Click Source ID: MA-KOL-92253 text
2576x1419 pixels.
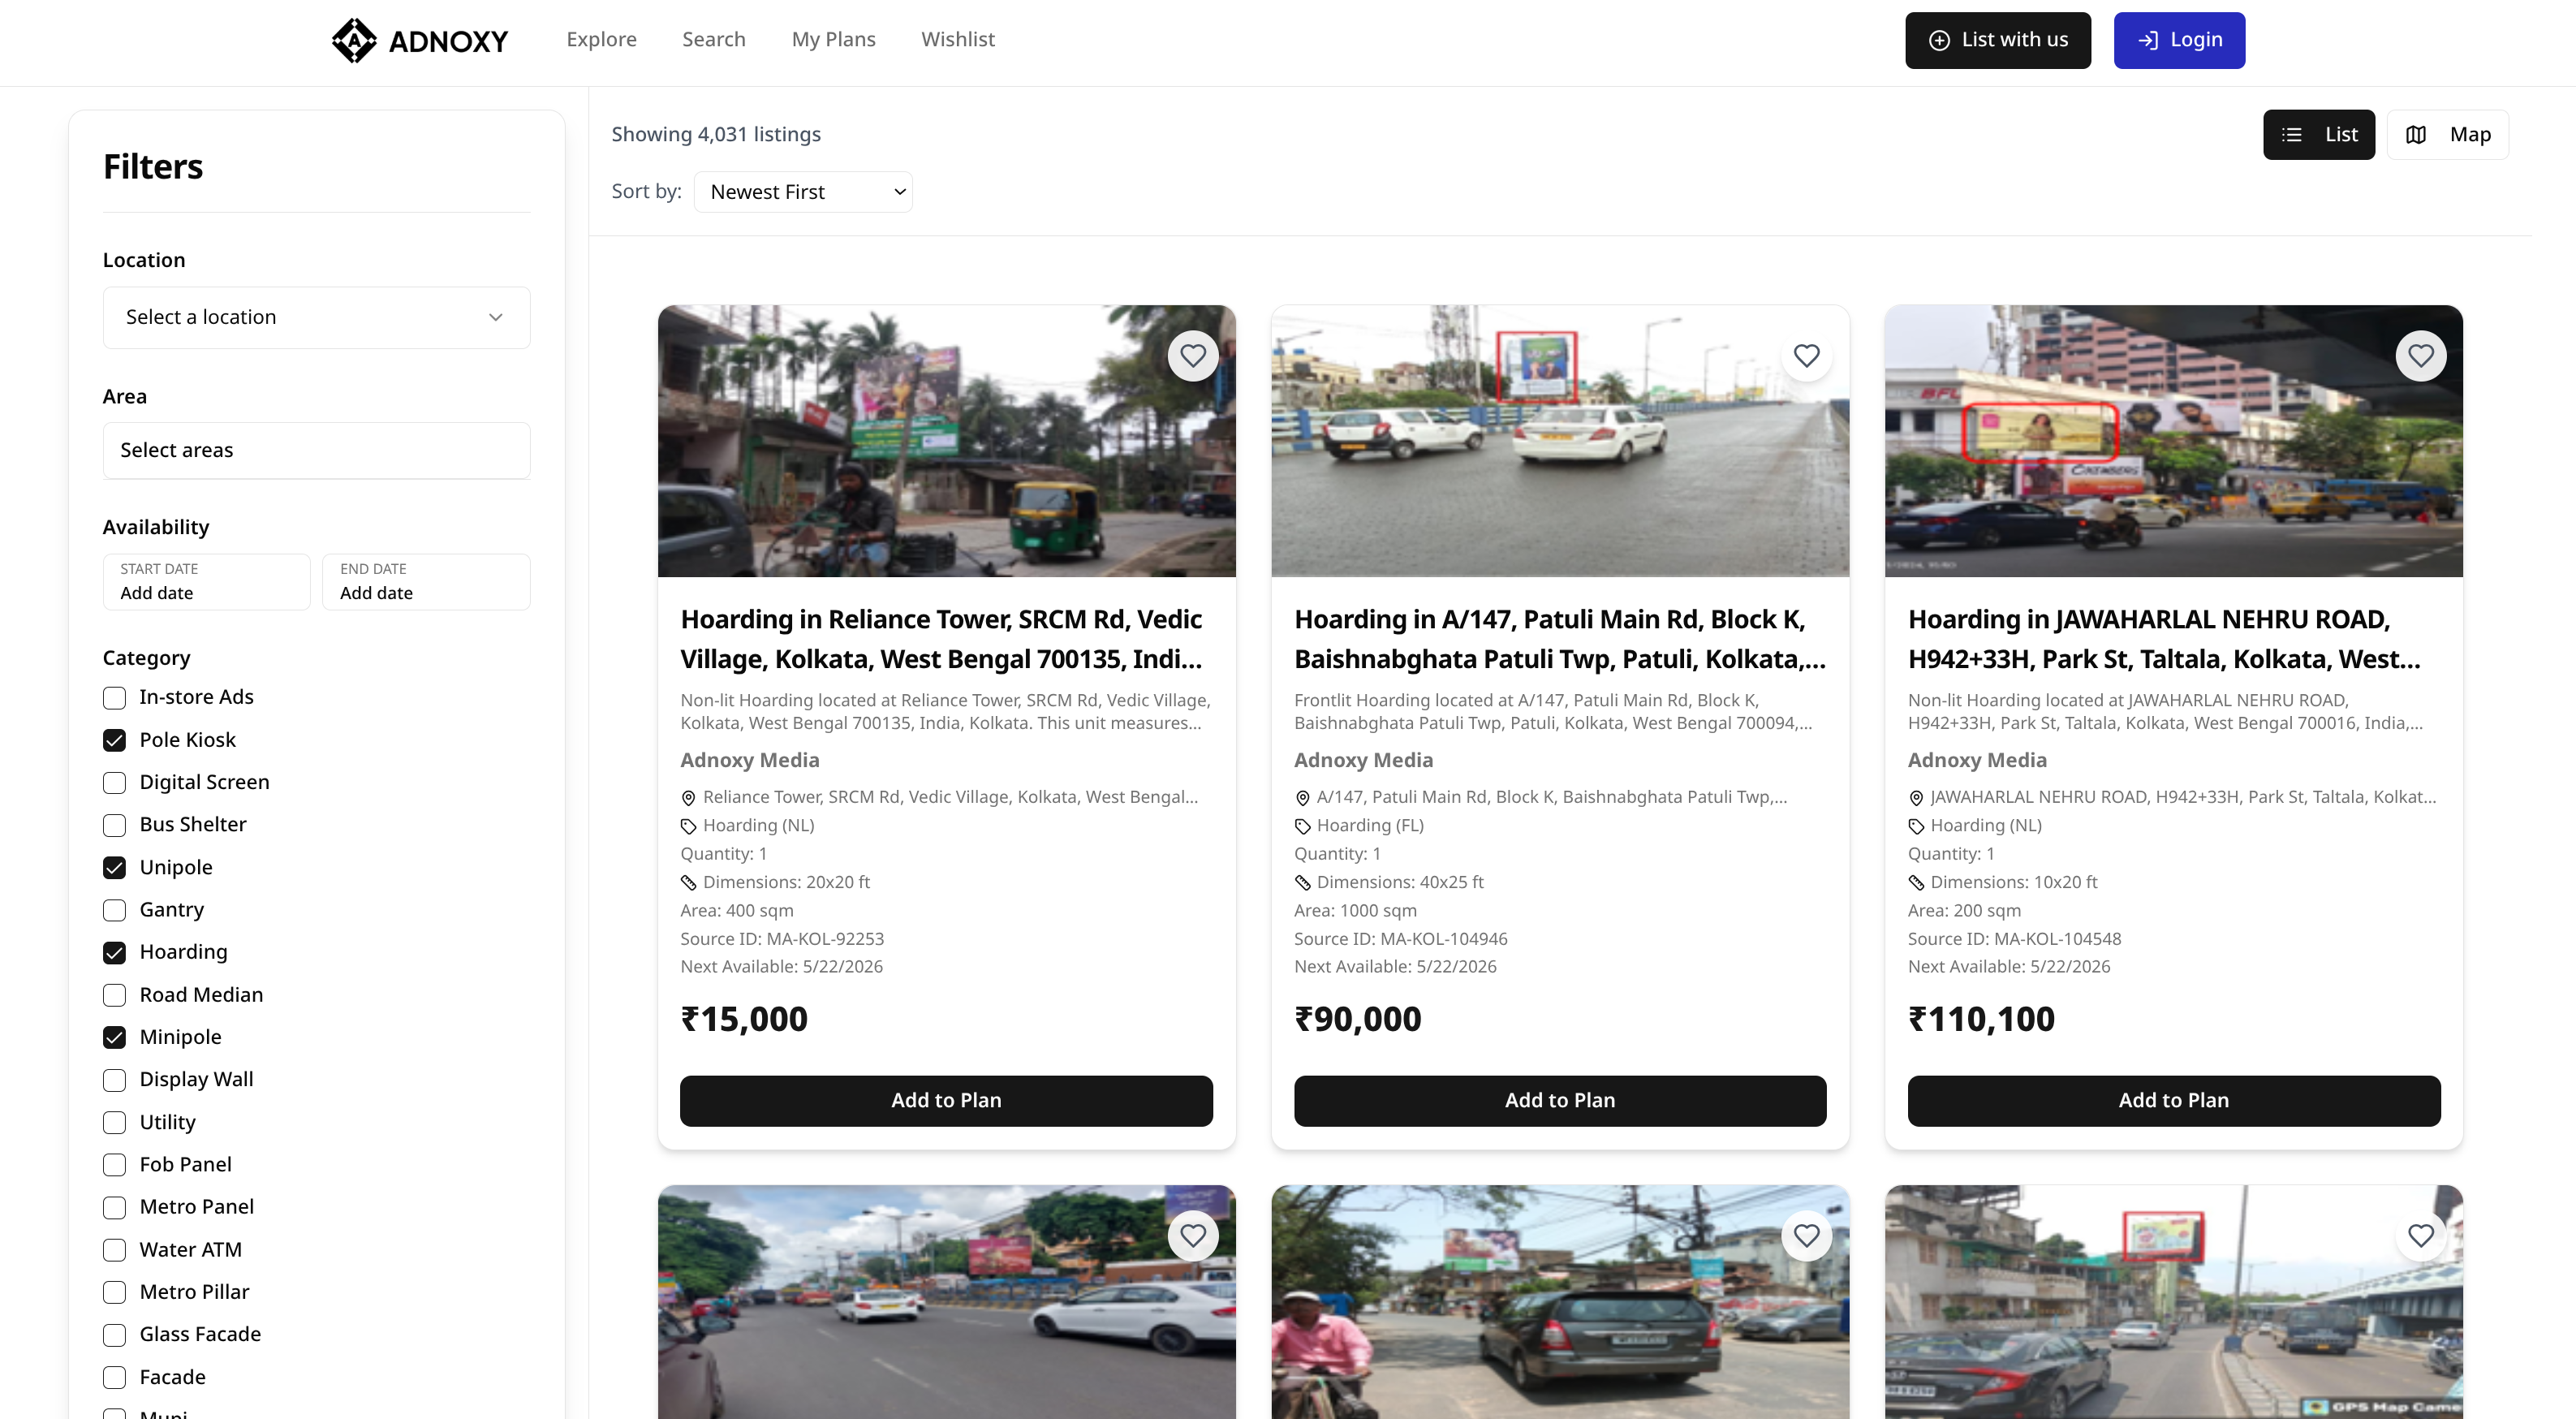click(x=782, y=939)
